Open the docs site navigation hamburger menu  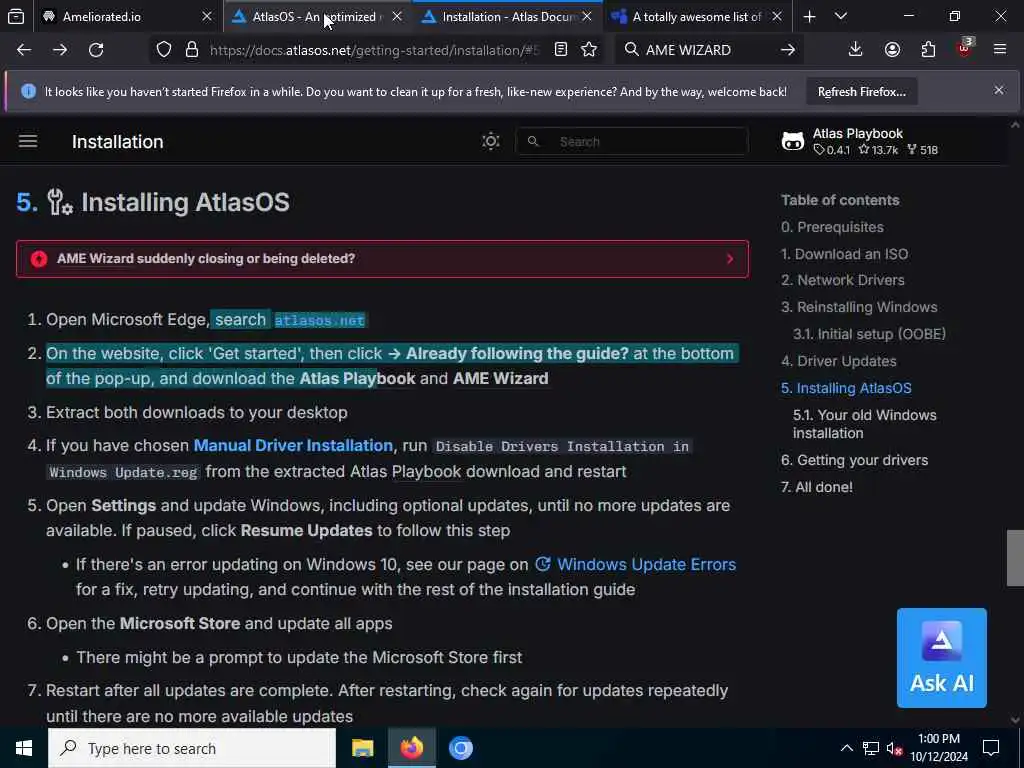click(x=28, y=141)
